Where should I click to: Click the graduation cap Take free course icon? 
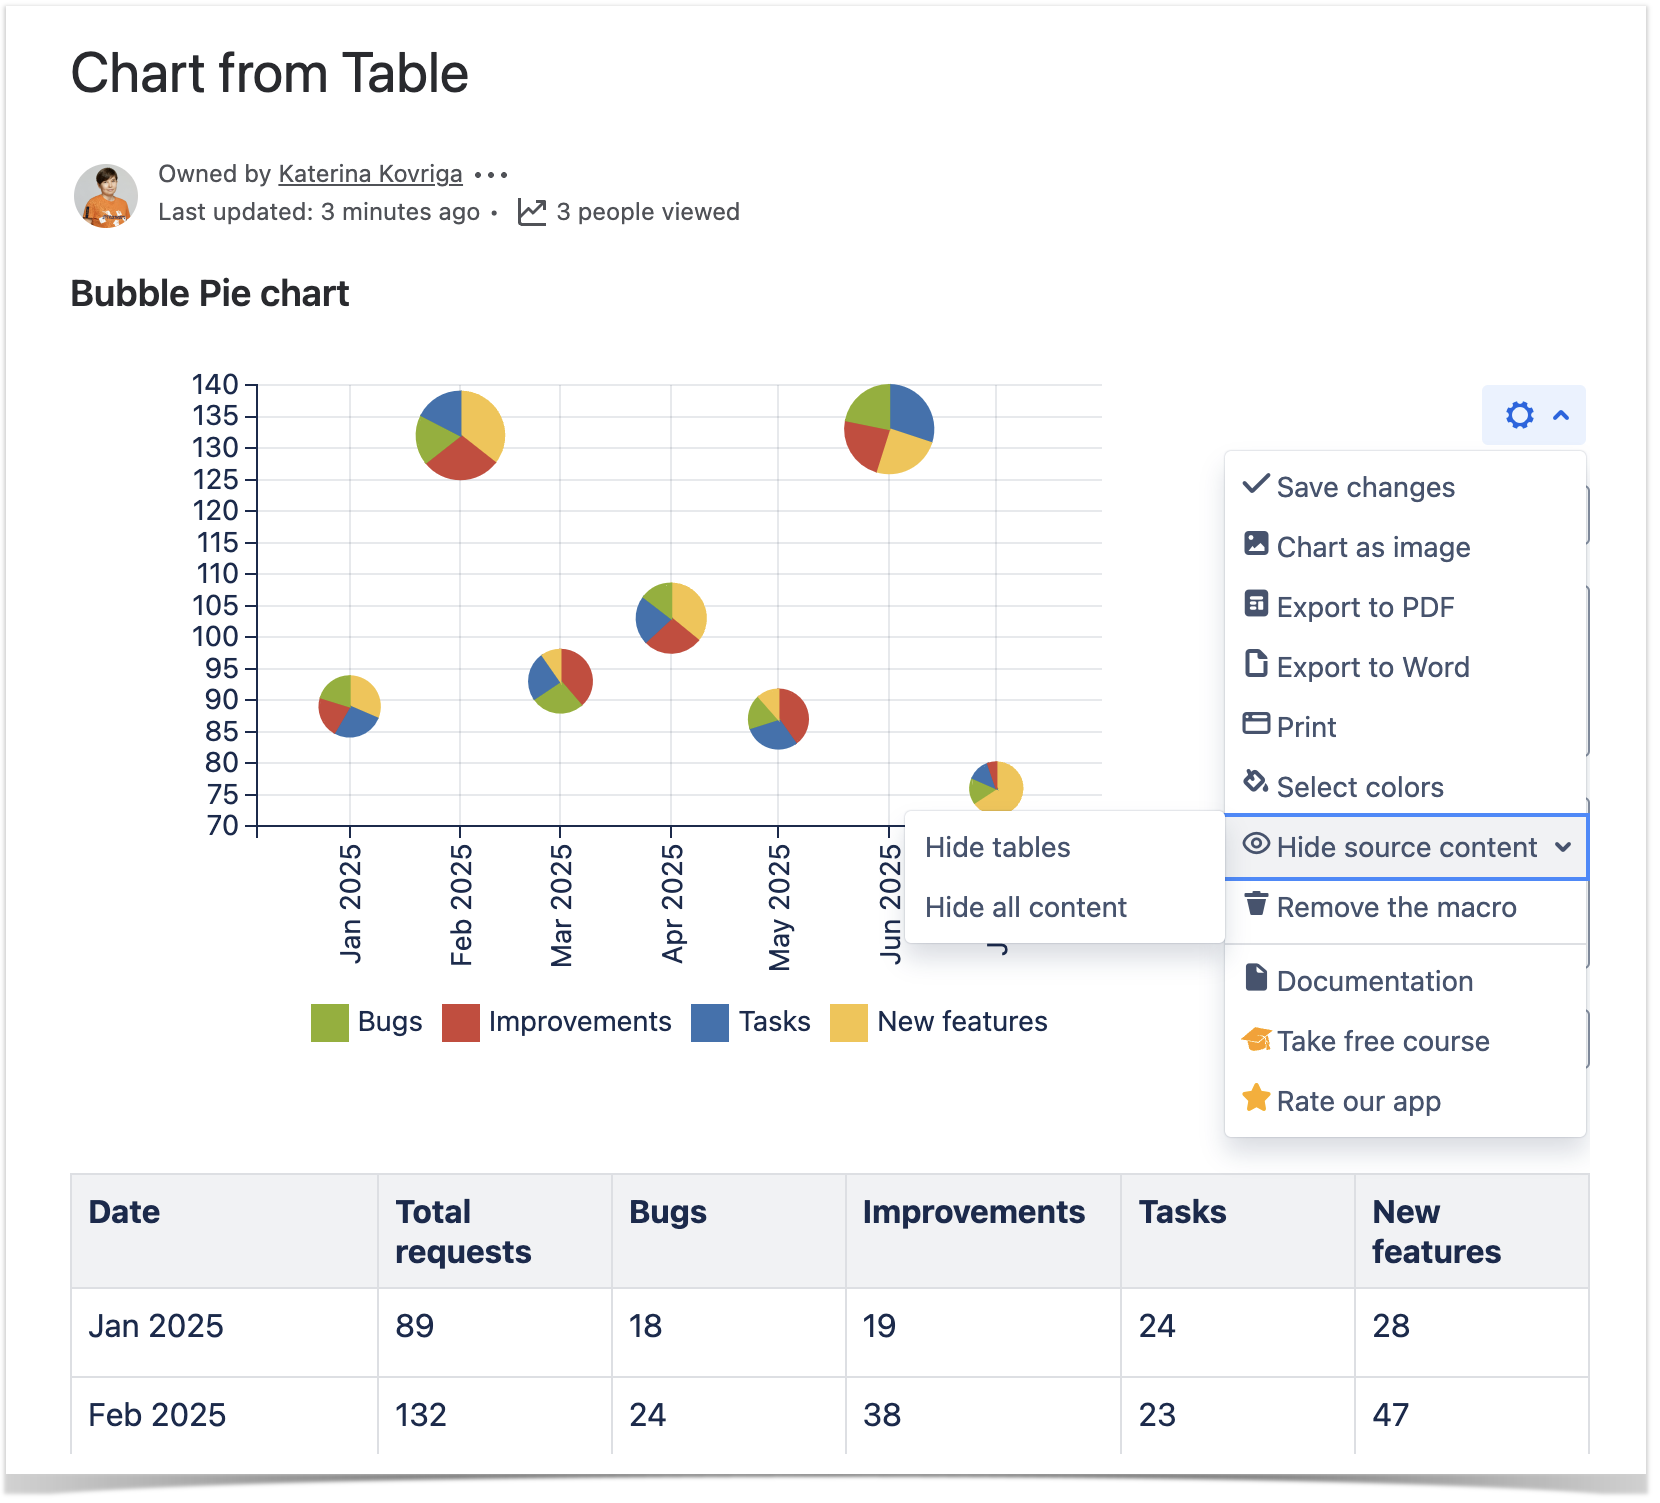tap(1256, 1039)
